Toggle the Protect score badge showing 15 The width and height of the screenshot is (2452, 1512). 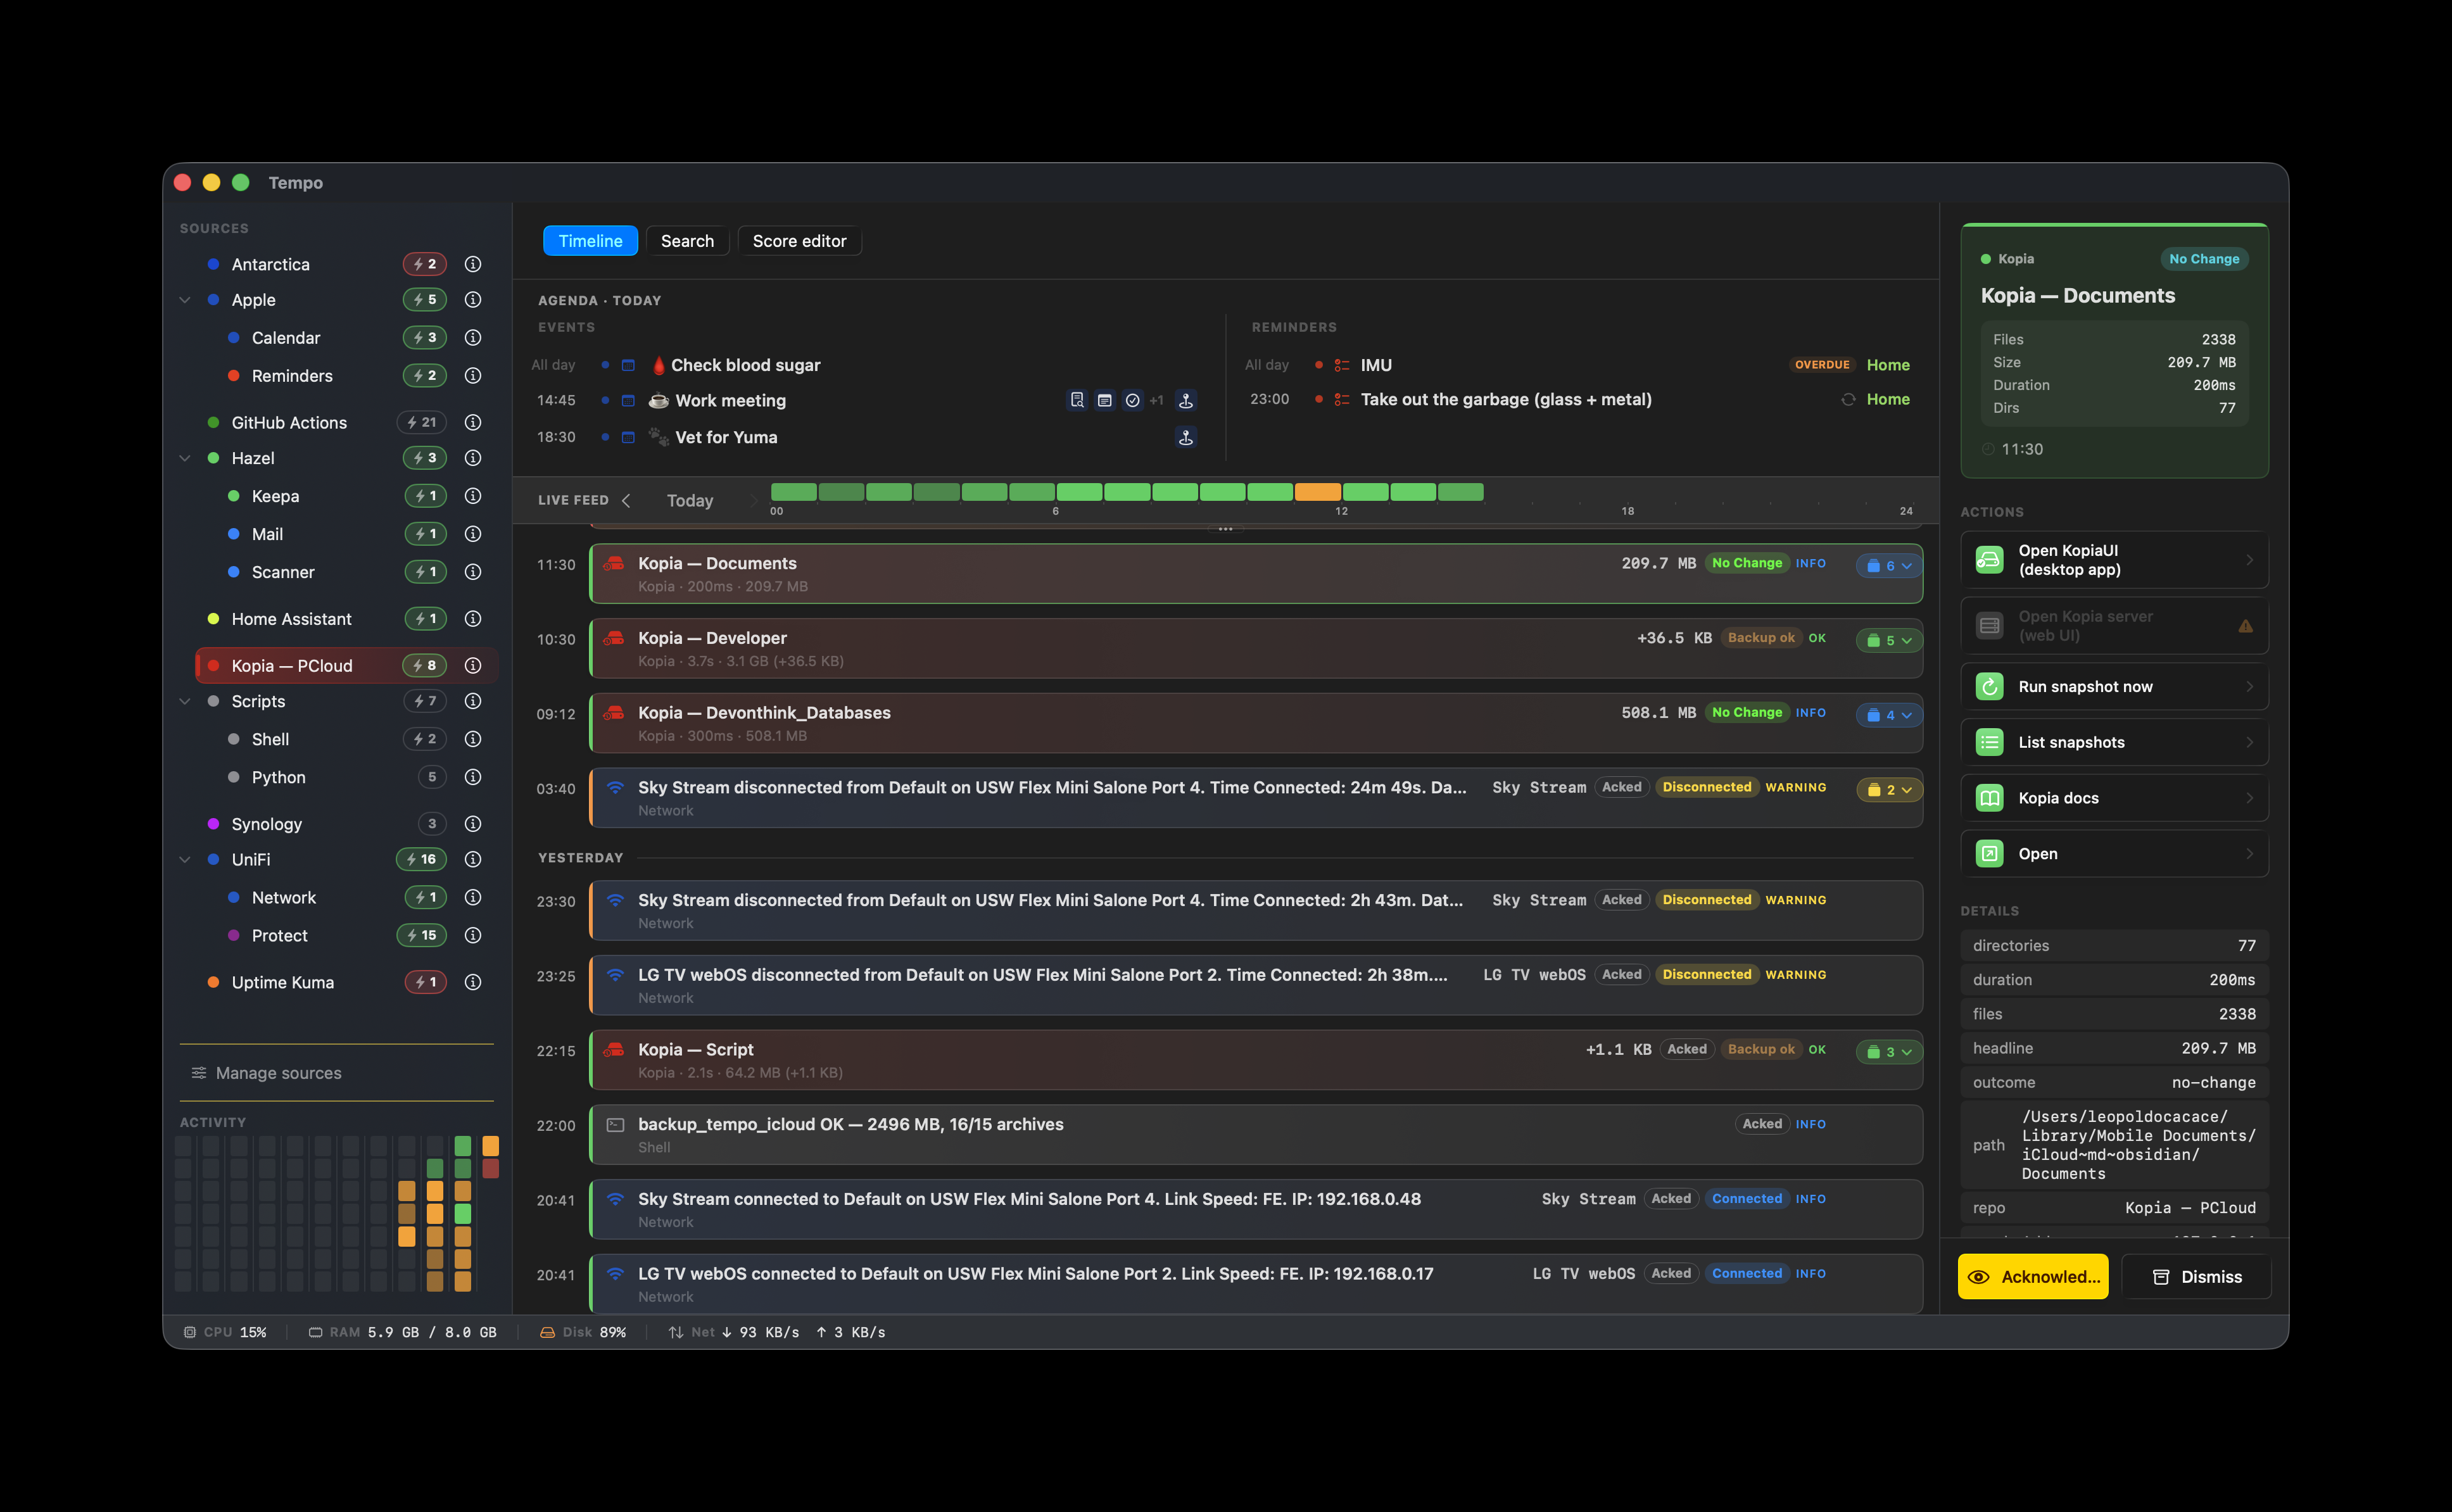click(x=422, y=935)
